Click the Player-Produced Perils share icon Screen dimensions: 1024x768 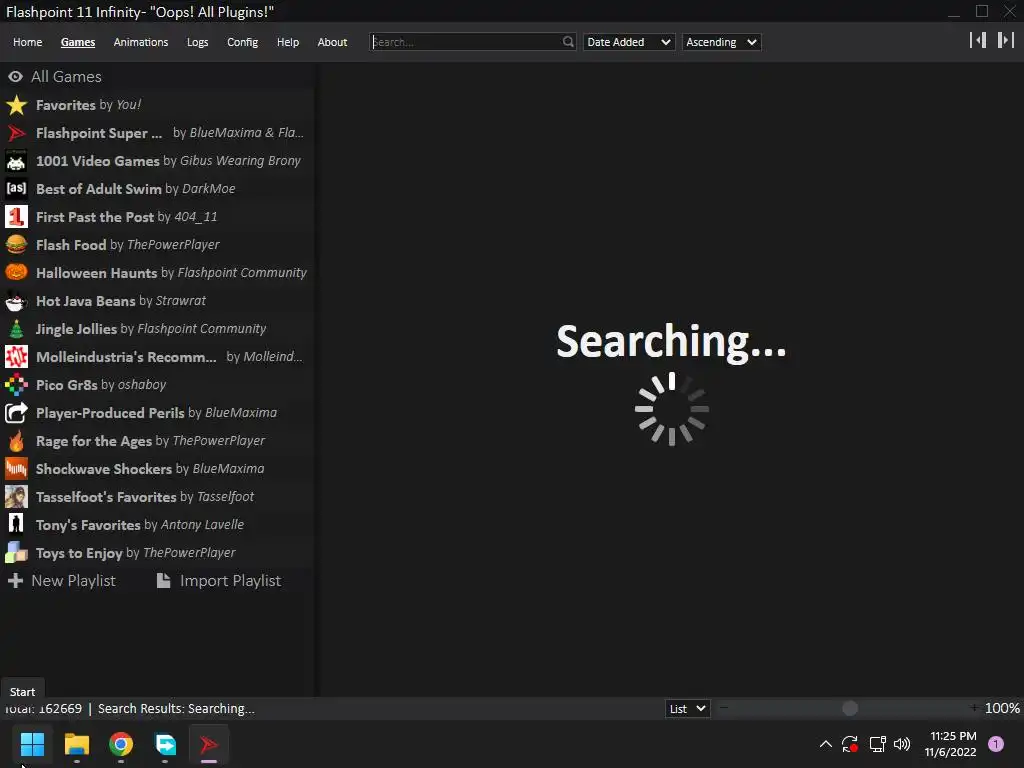16,413
